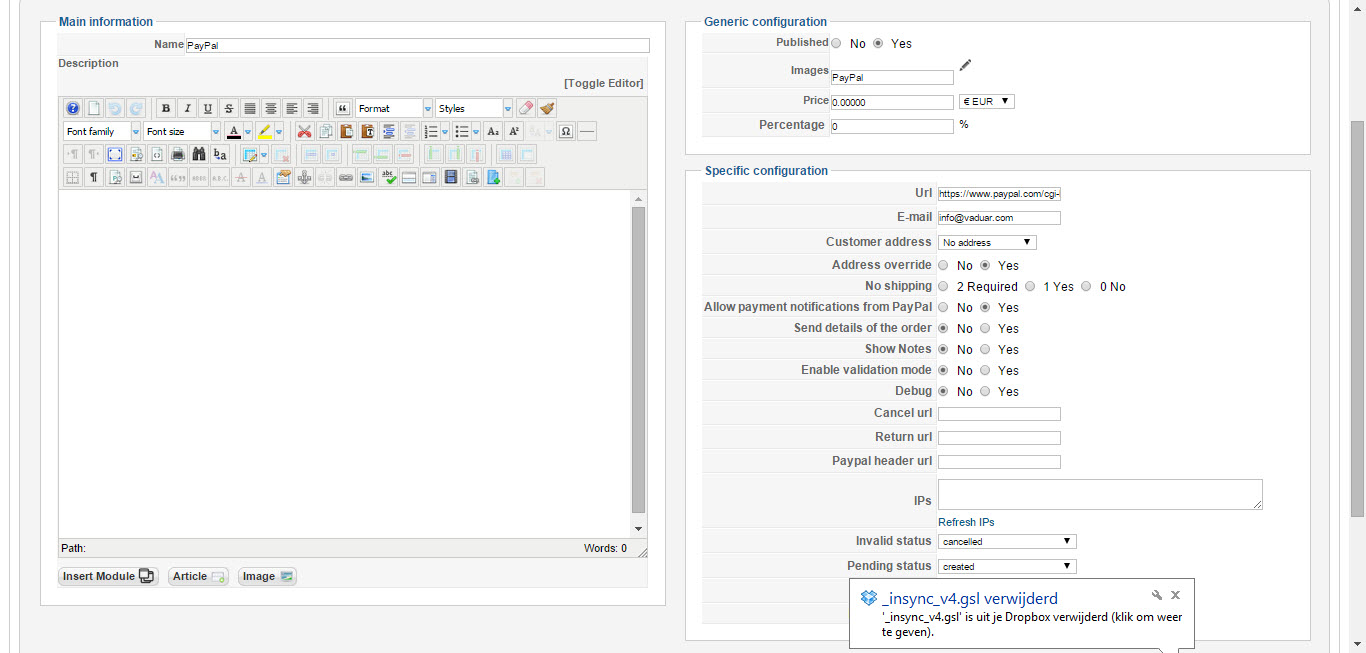The height and width of the screenshot is (653, 1366).
Task: Click the Cancel url input field
Action: [999, 413]
